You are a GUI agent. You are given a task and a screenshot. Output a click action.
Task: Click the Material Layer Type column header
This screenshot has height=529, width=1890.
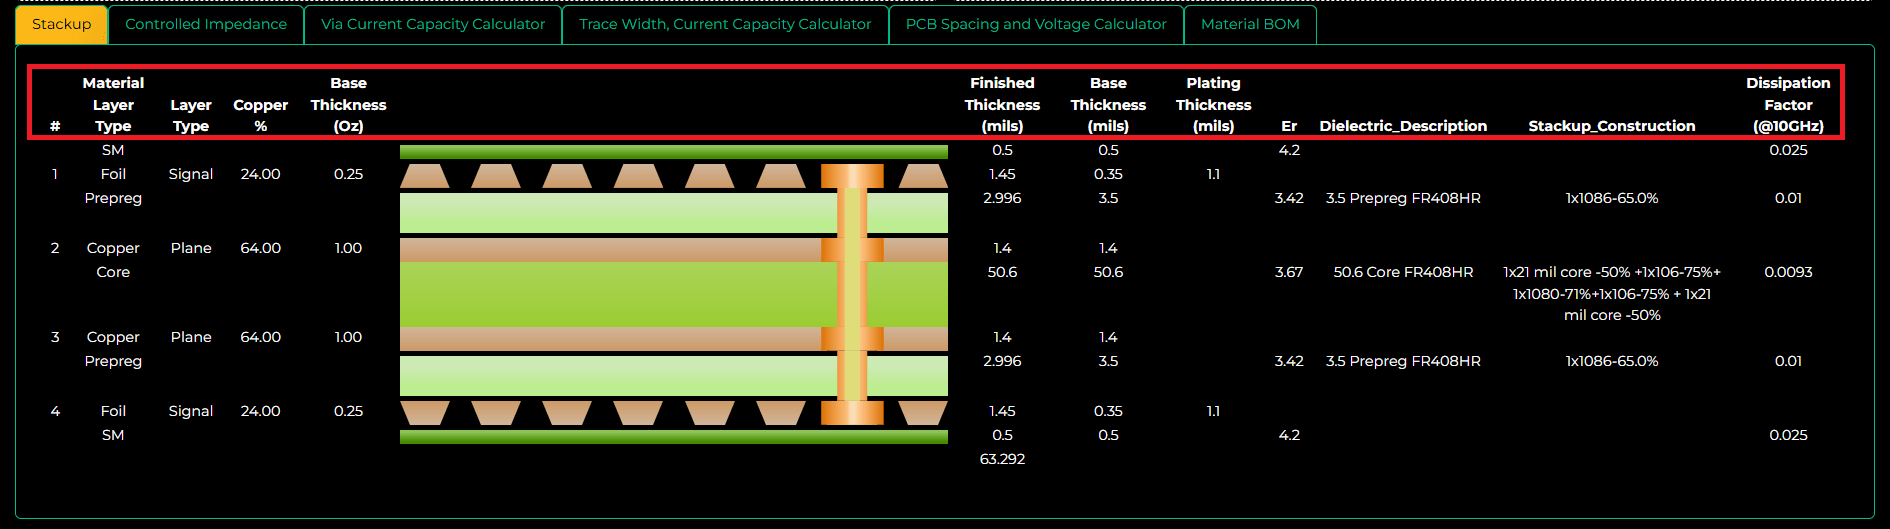coord(113,104)
